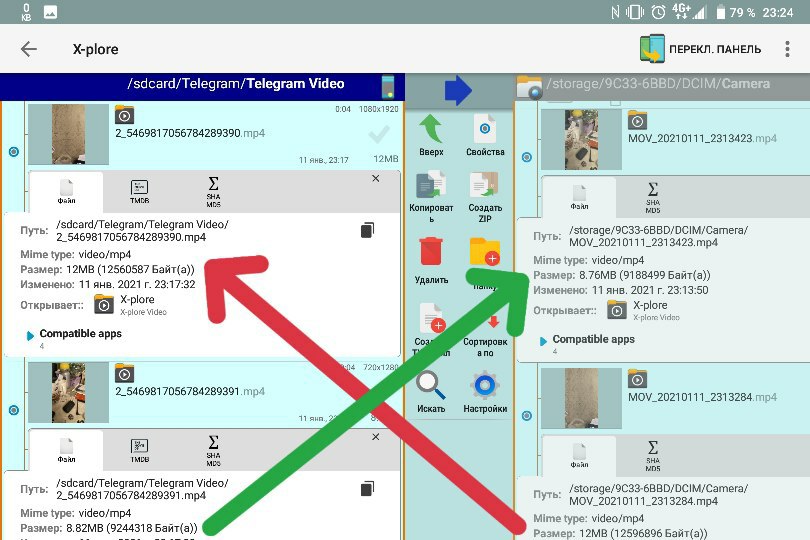
Task: Tap the Создать ZIP icon
Action: (484, 186)
